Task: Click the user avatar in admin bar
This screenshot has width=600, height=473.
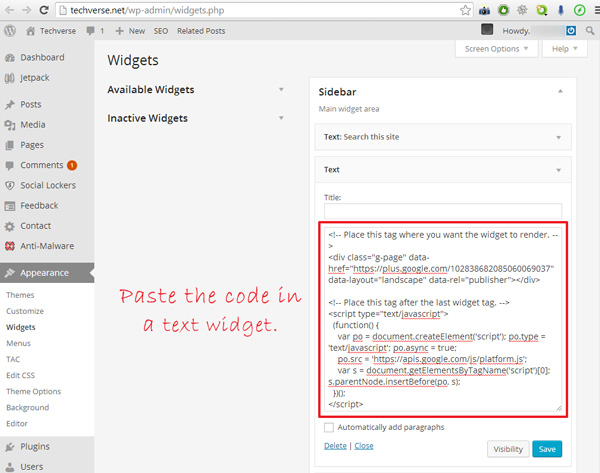Action: click(487, 29)
